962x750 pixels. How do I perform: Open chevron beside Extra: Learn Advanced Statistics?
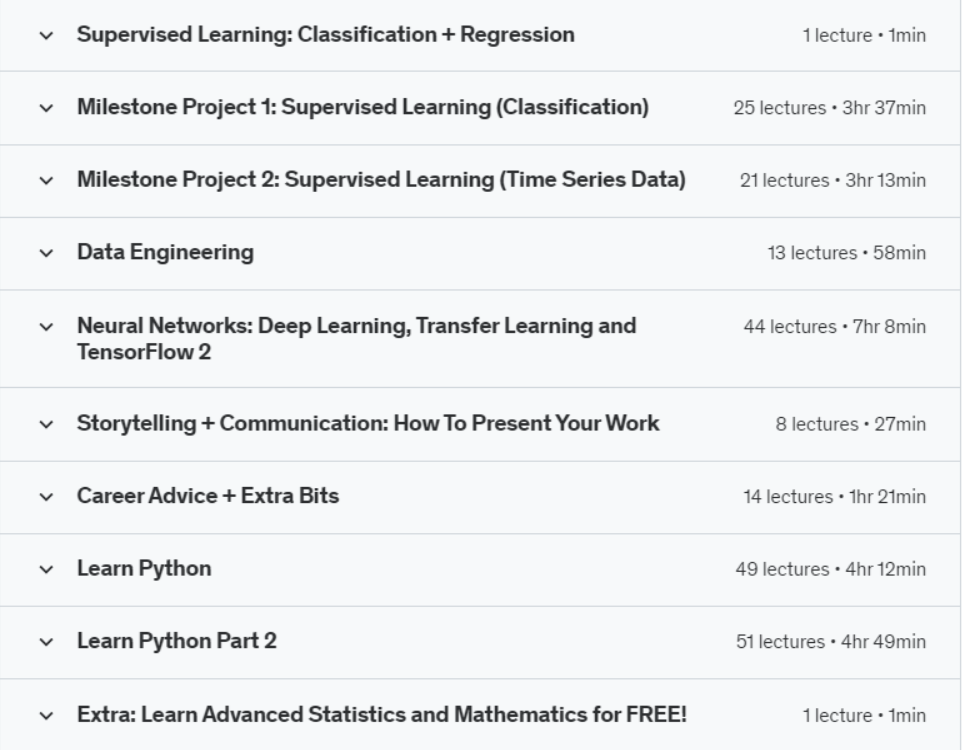(x=44, y=716)
